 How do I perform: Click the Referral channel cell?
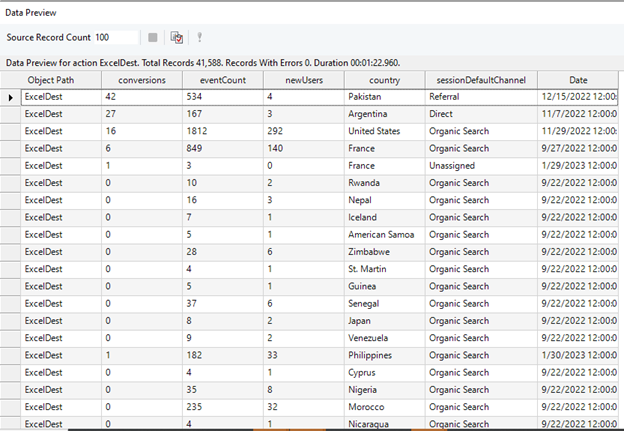coord(480,97)
